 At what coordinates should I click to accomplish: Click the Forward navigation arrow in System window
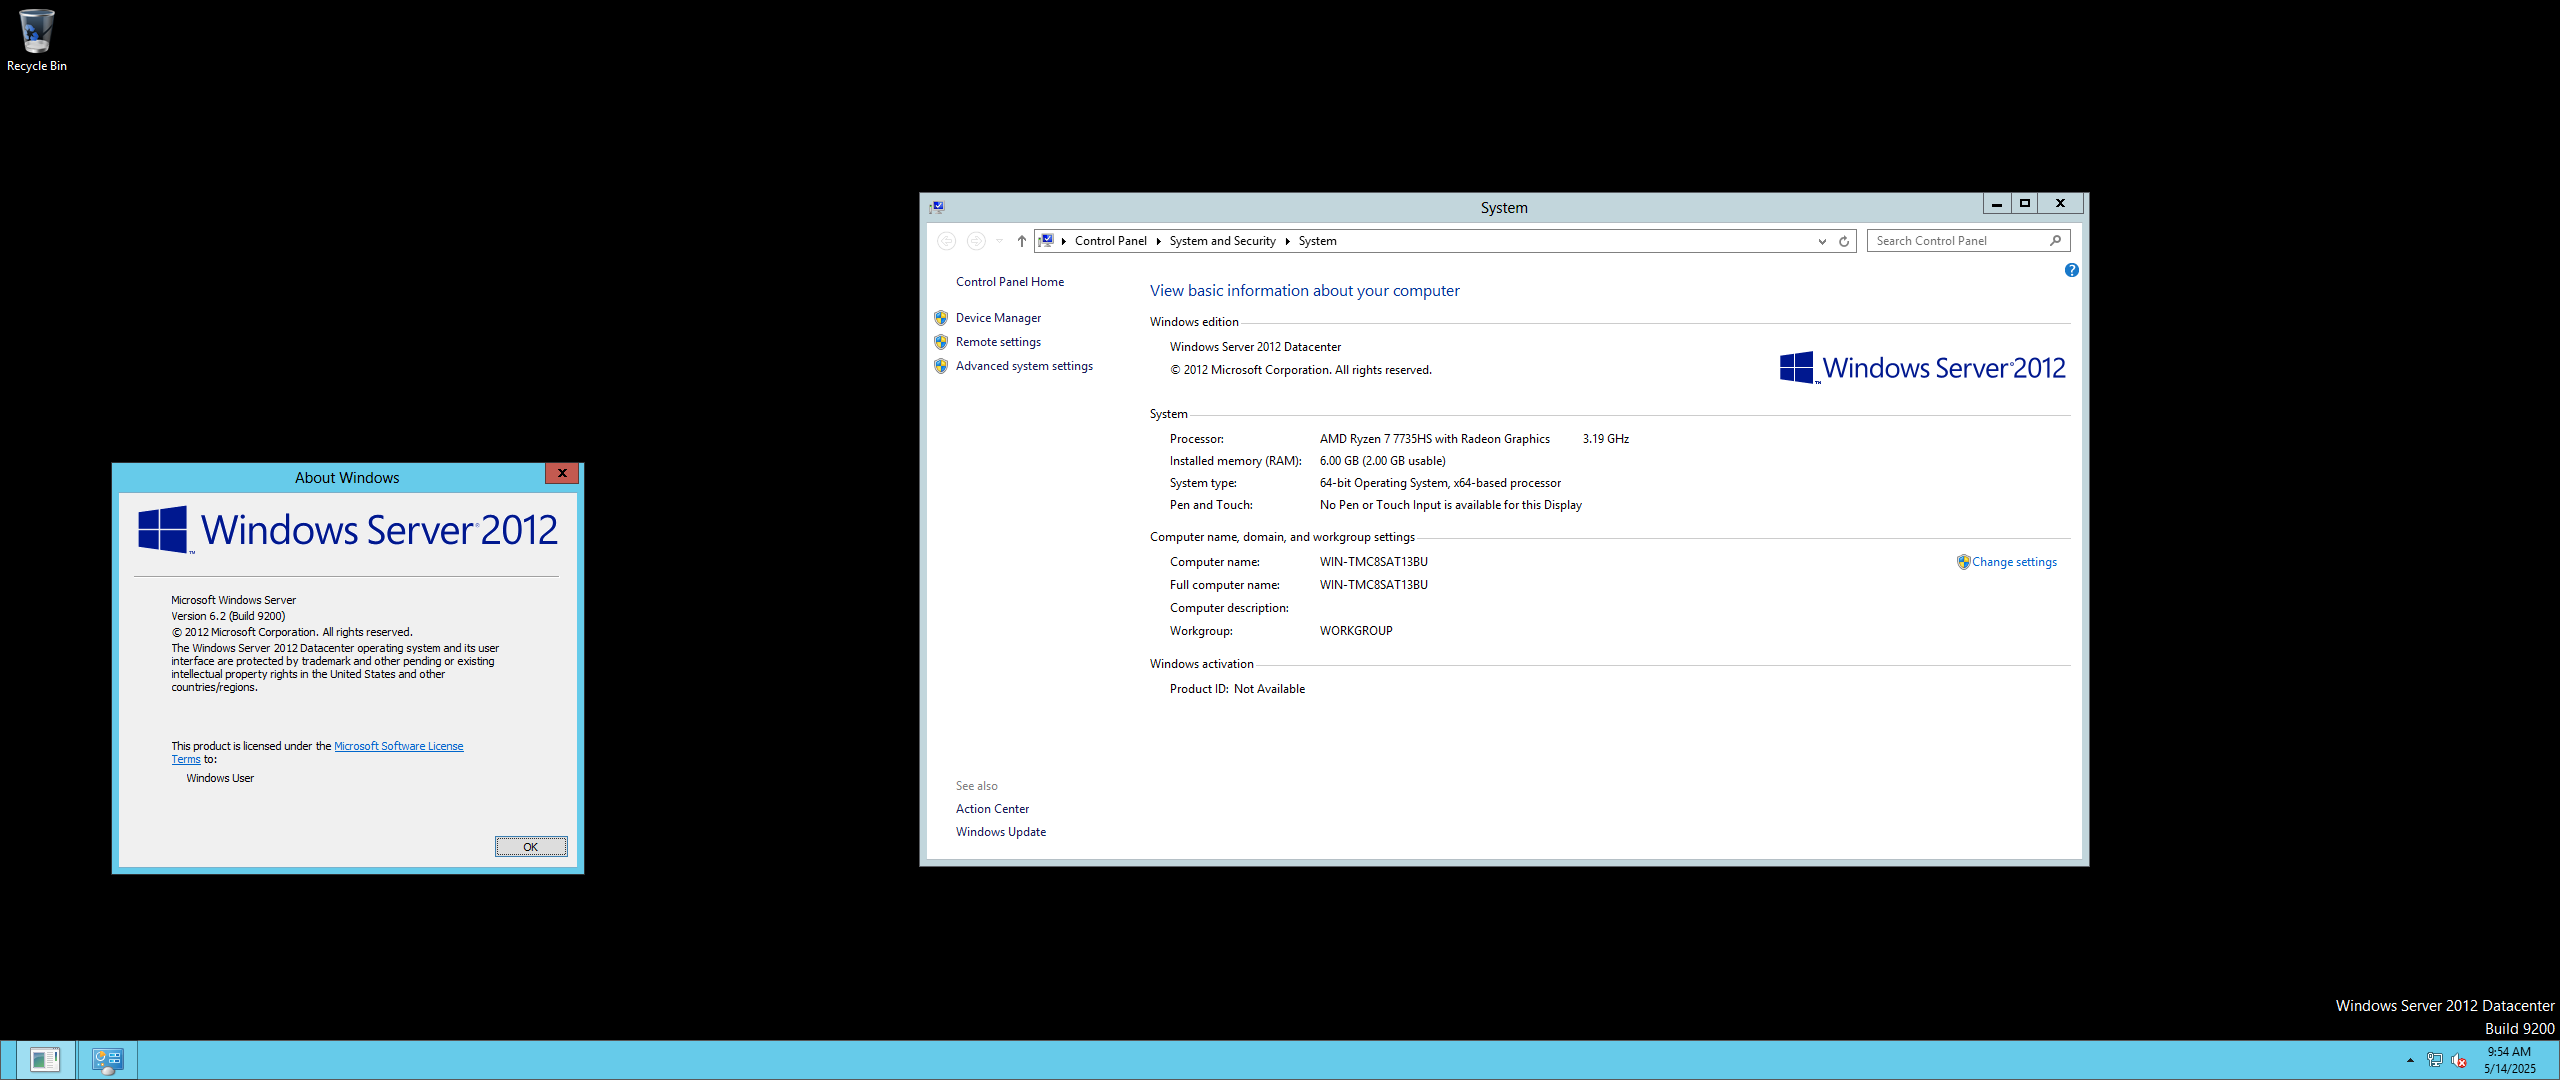pyautogui.click(x=976, y=241)
